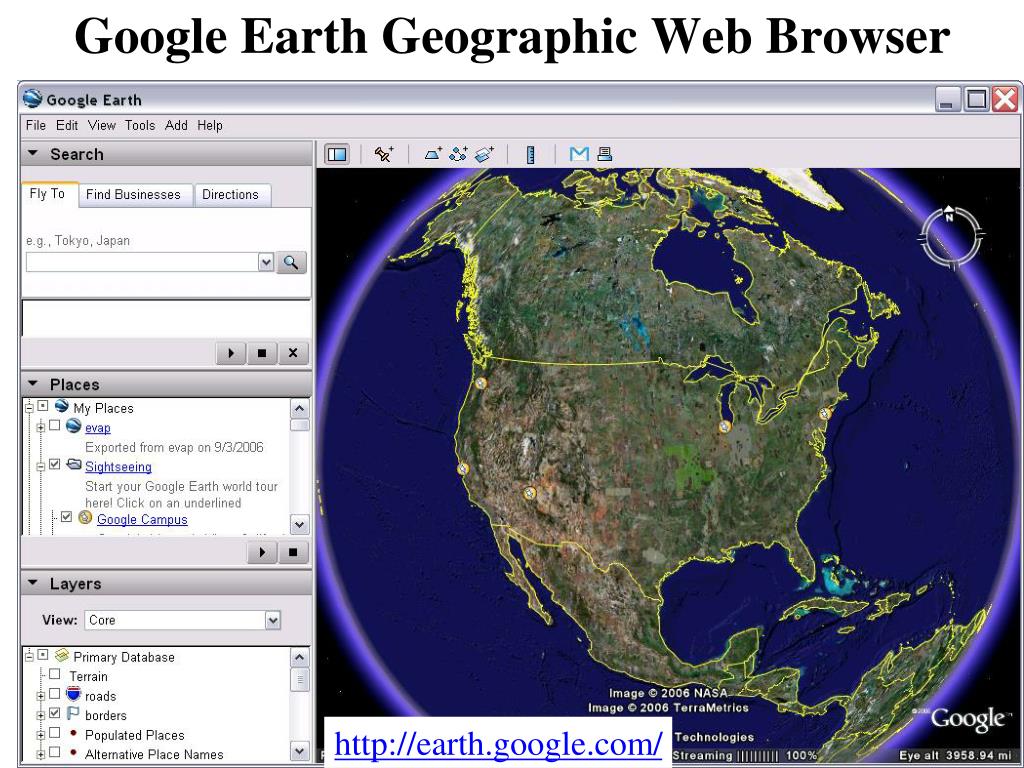
Task: Click the globe icon beside evap
Action: coord(74,426)
